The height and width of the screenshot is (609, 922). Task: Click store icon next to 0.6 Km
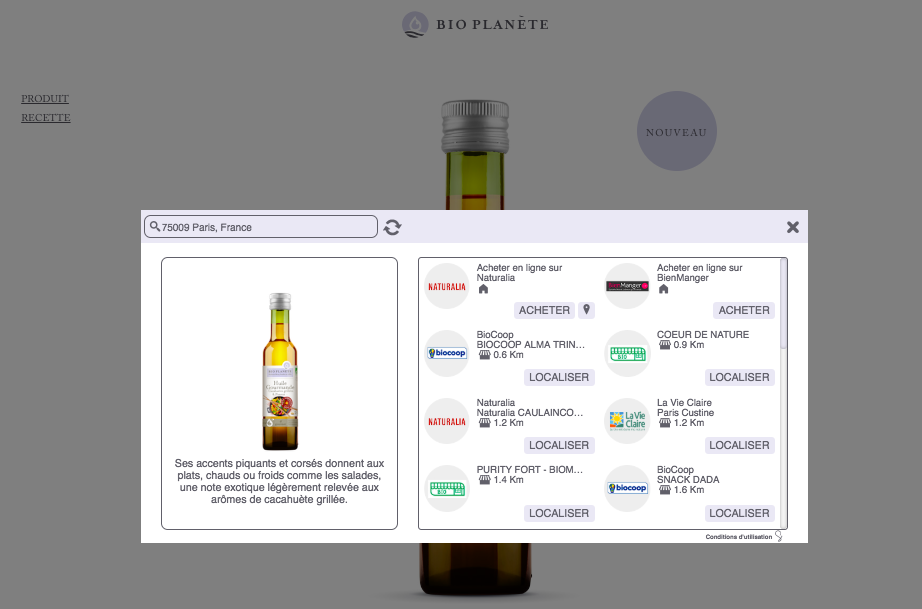pos(485,354)
